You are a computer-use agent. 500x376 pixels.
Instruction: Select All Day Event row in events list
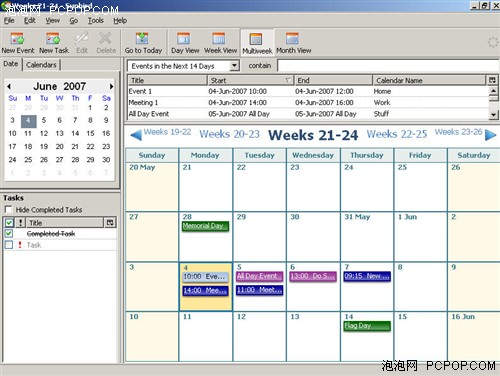coord(308,114)
